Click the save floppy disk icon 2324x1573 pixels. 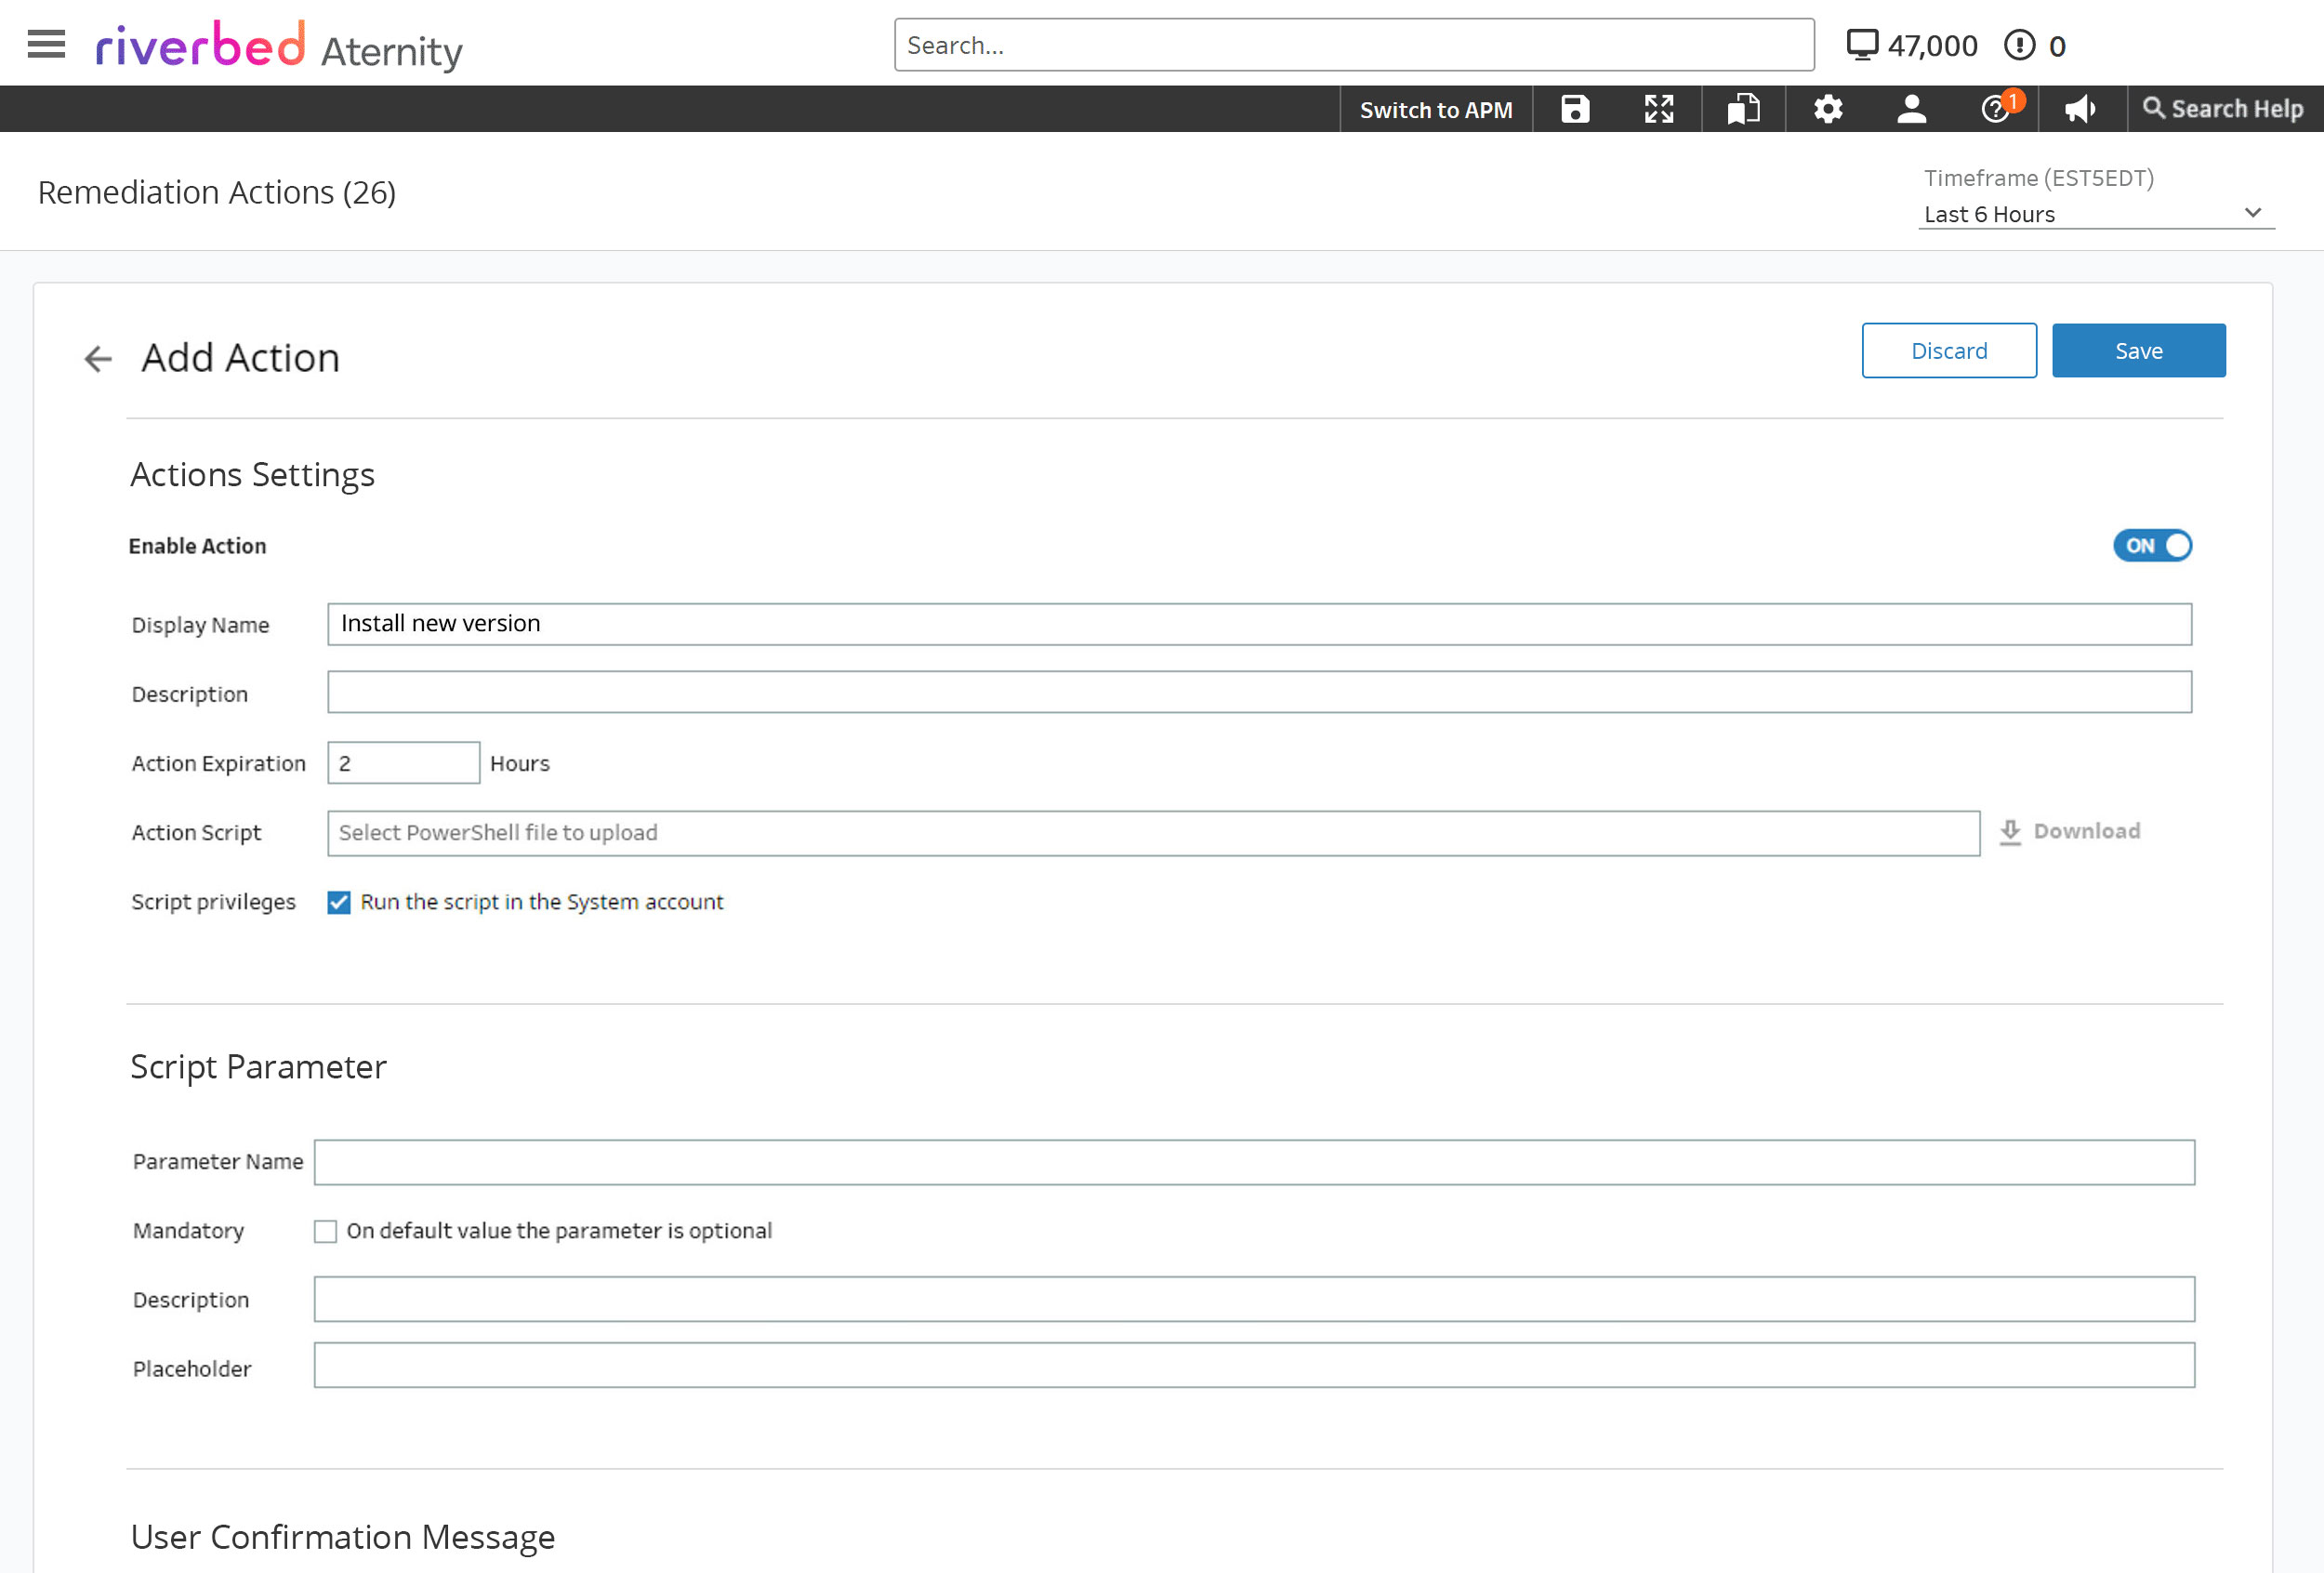pyautogui.click(x=1575, y=109)
